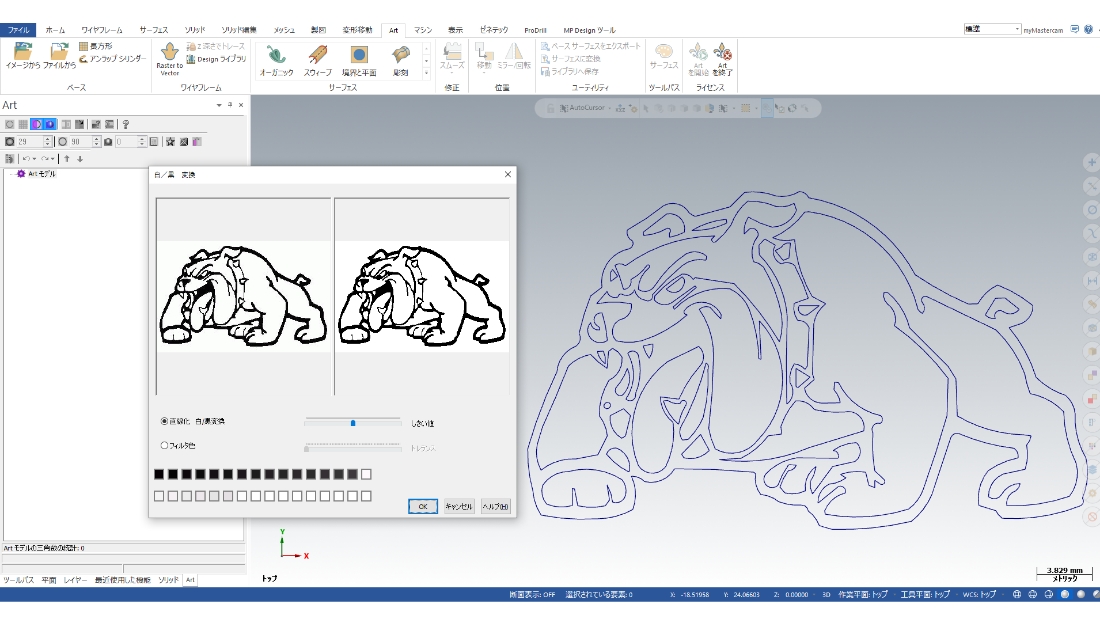
Task: Select the 長方形 rectangle base tool
Action: coord(96,46)
